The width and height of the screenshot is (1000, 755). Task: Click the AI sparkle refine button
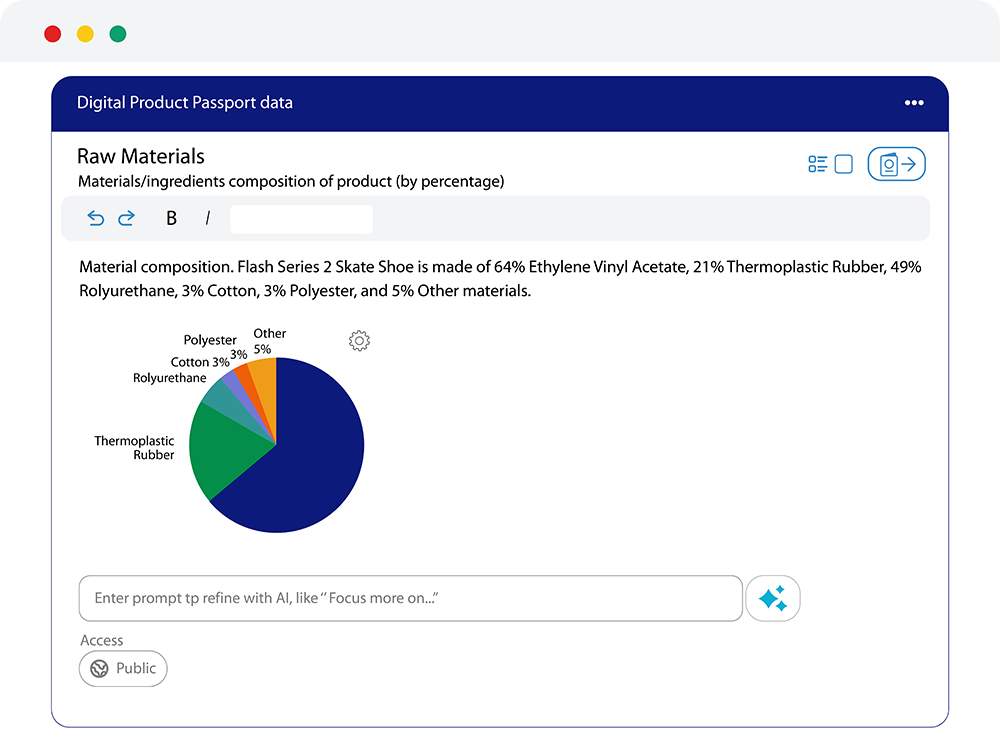(773, 598)
